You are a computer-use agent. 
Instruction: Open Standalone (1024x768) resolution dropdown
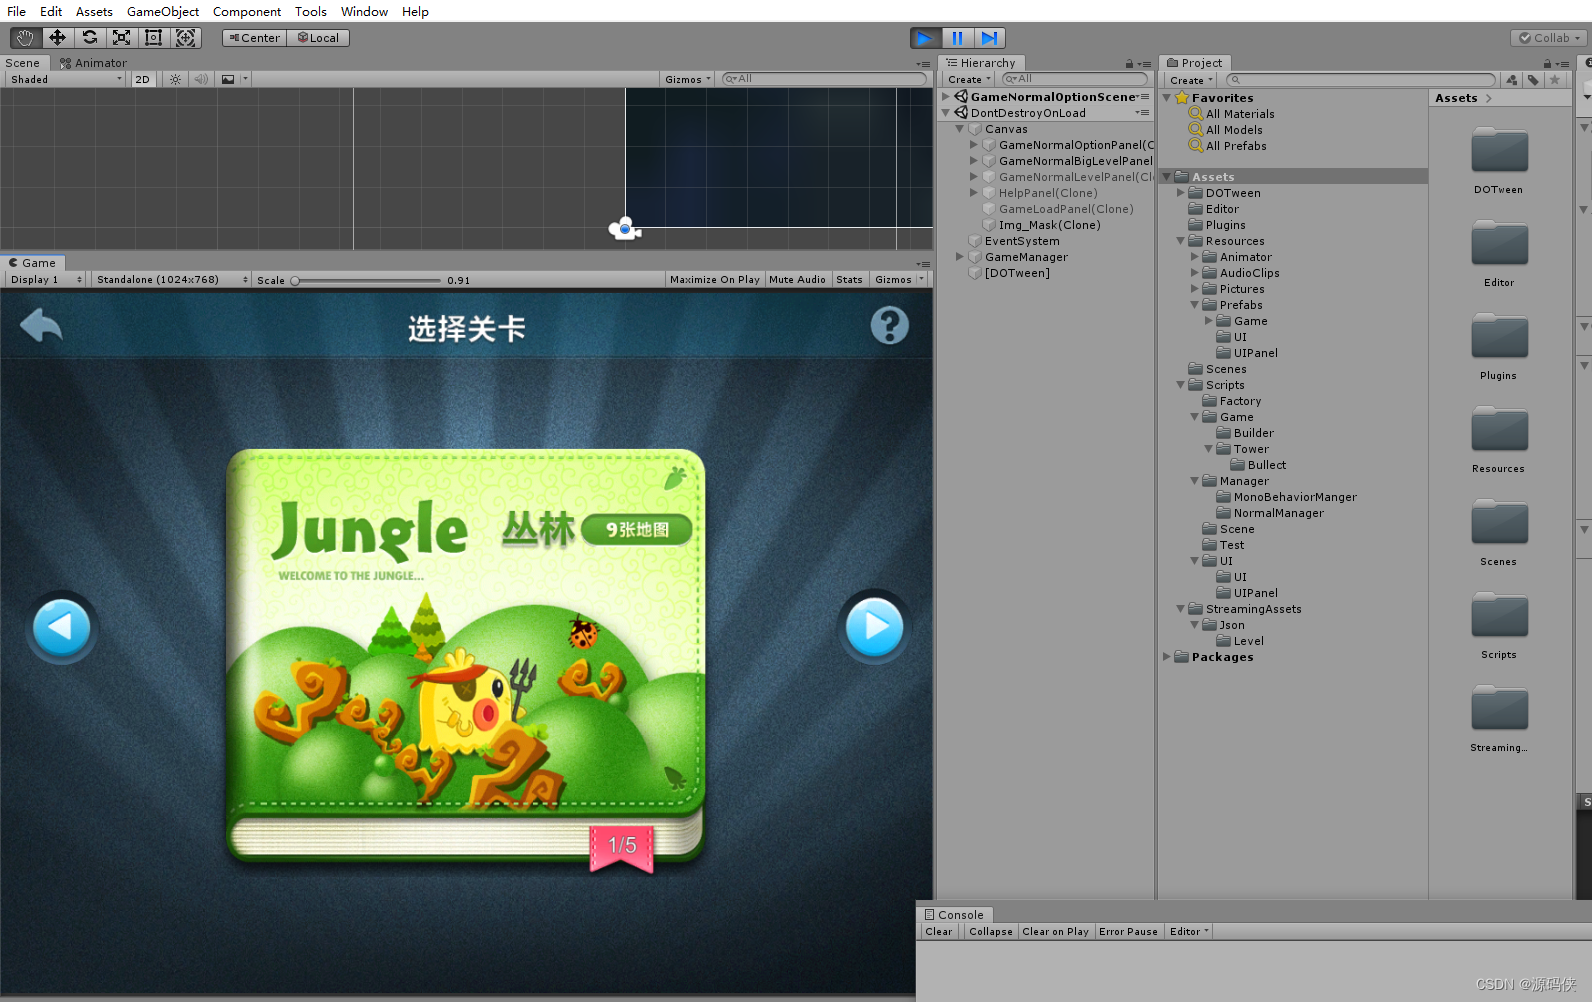171,280
